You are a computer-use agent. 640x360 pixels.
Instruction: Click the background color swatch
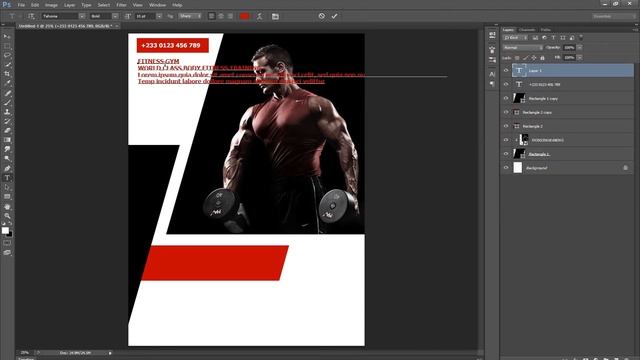10,234
